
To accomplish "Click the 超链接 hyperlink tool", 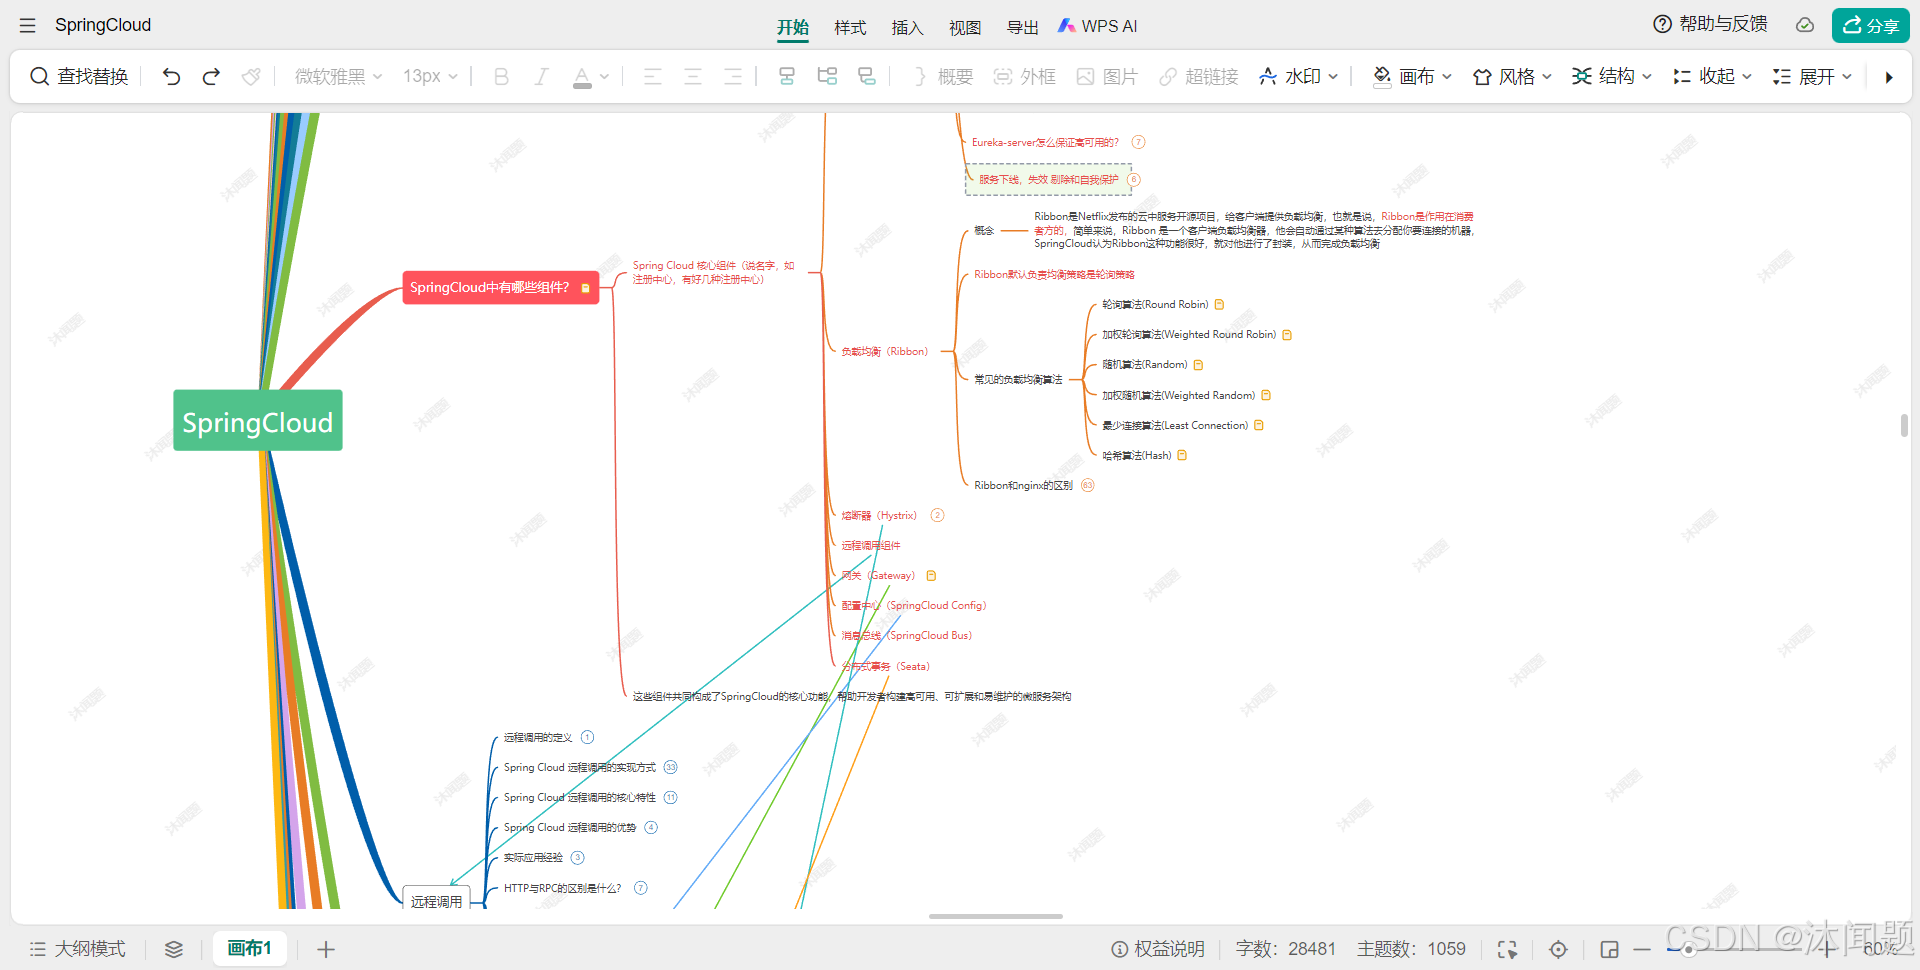I will (1198, 77).
